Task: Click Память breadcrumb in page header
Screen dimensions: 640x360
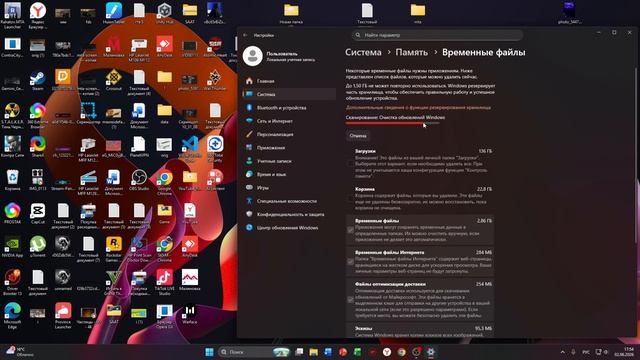Action: (411, 52)
